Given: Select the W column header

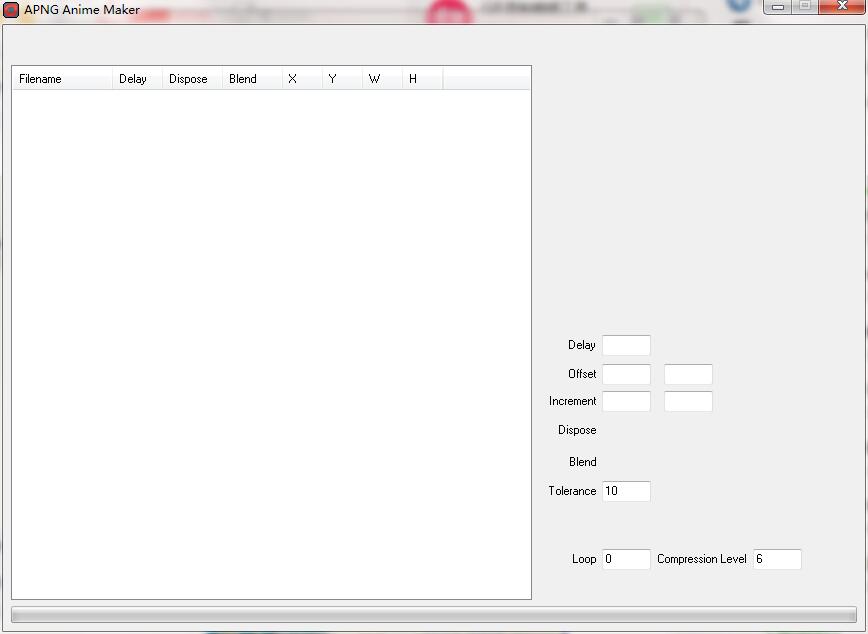Looking at the screenshot, I should tap(382, 79).
